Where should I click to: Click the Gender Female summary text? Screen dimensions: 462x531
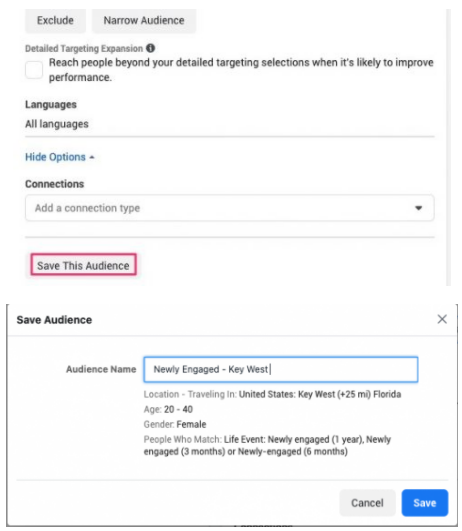(x=175, y=424)
